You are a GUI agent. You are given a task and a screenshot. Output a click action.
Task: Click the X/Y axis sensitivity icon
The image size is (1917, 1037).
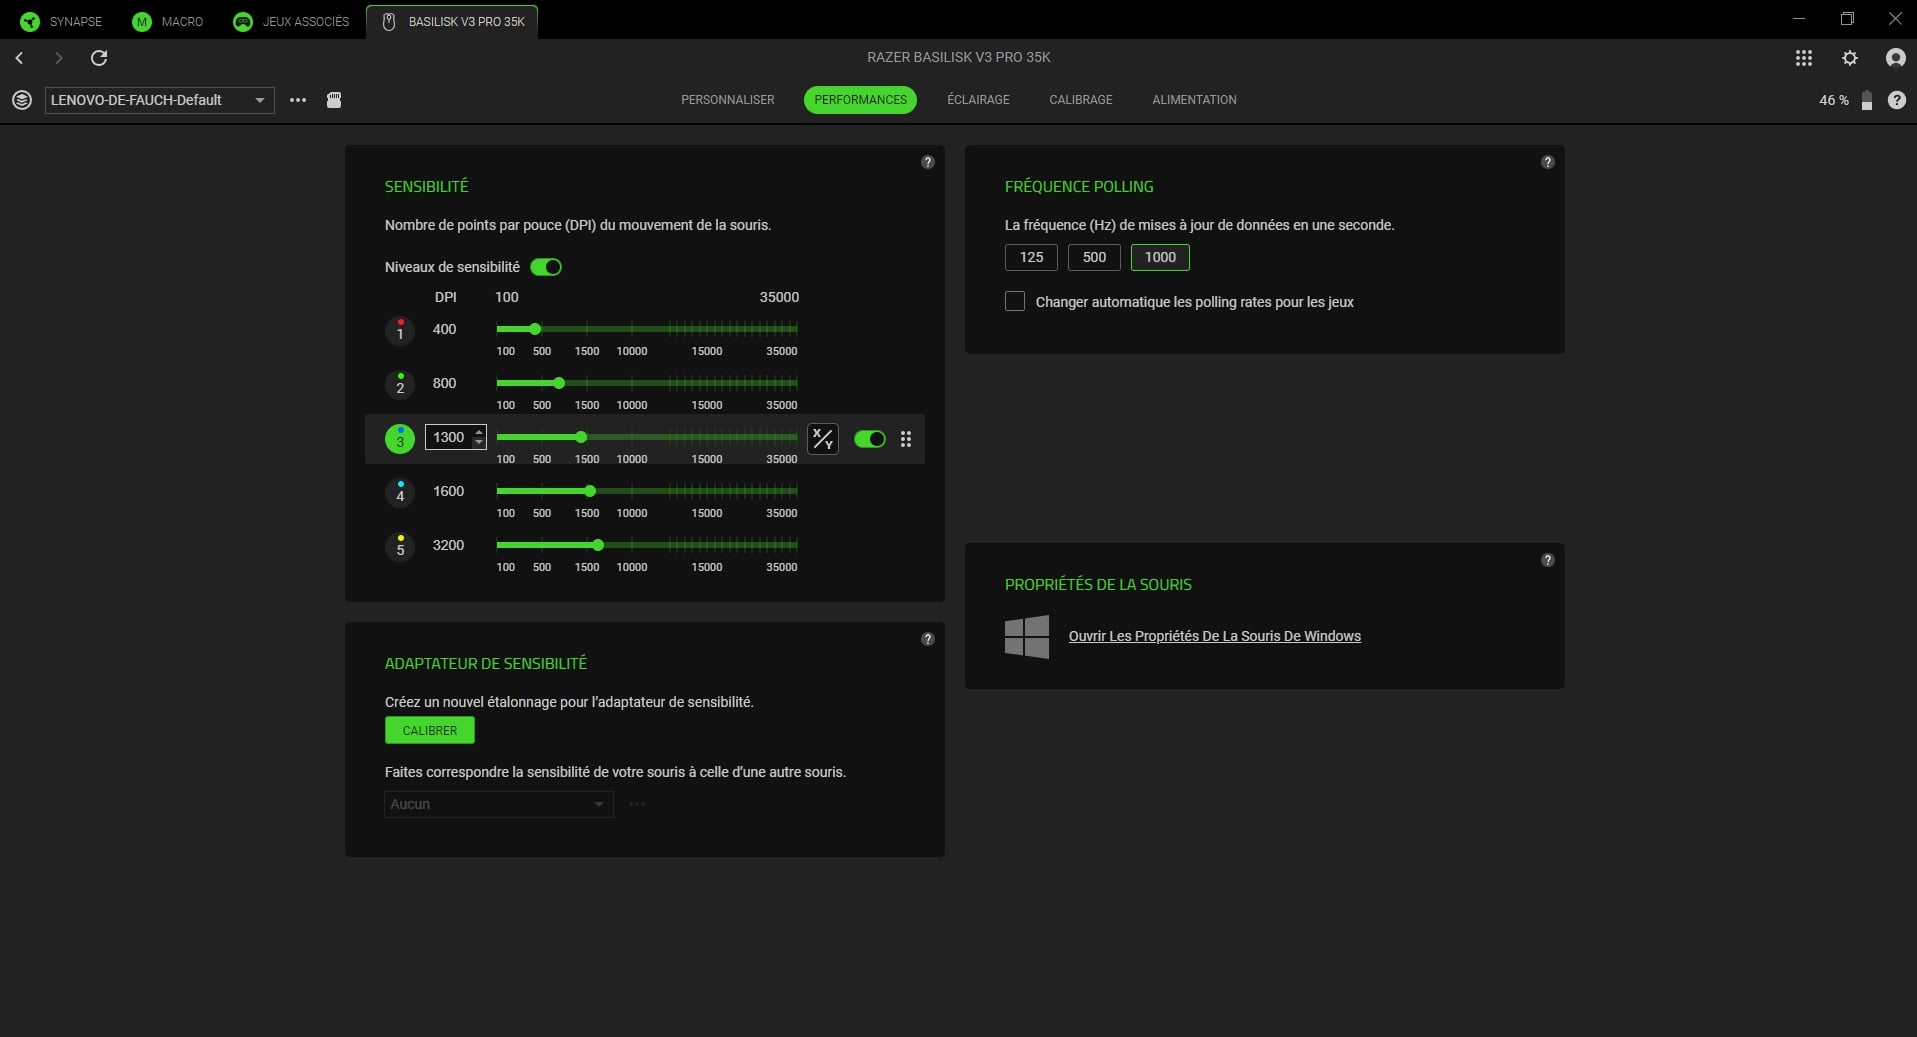coord(822,438)
